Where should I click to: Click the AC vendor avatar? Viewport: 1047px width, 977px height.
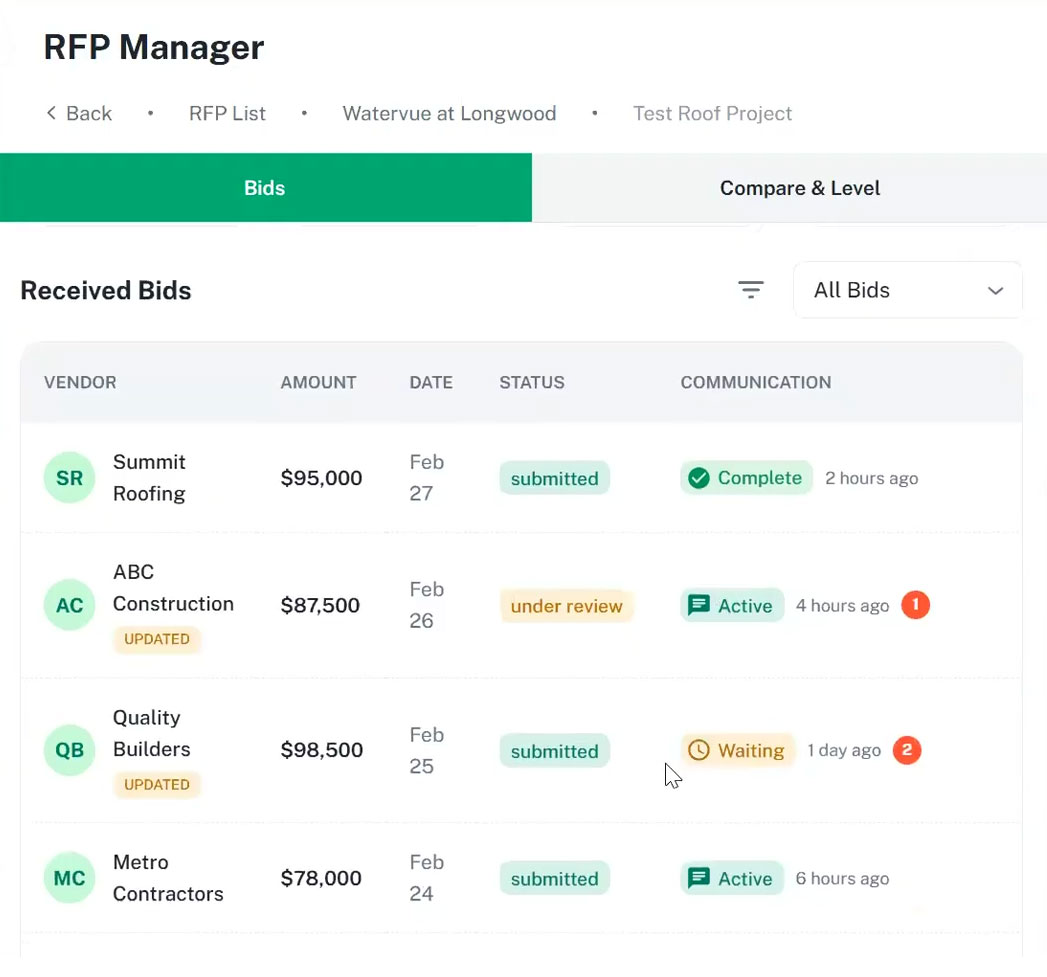(69, 605)
